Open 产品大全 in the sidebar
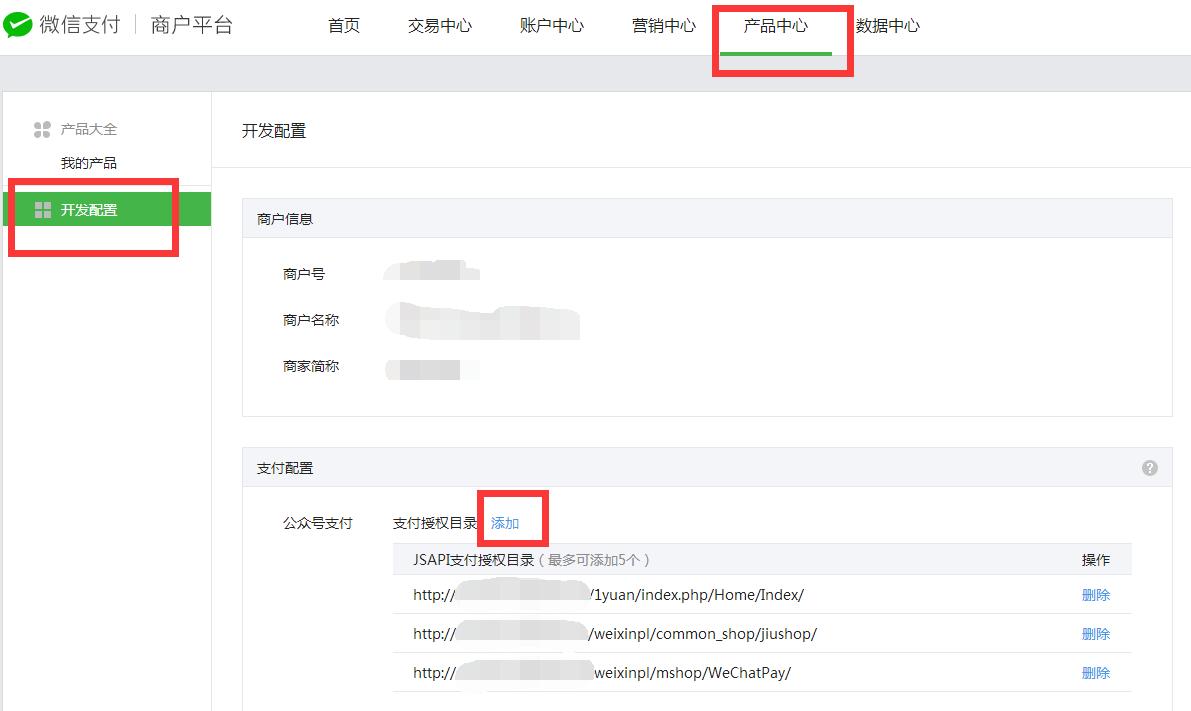The height and width of the screenshot is (711, 1191). (x=89, y=130)
